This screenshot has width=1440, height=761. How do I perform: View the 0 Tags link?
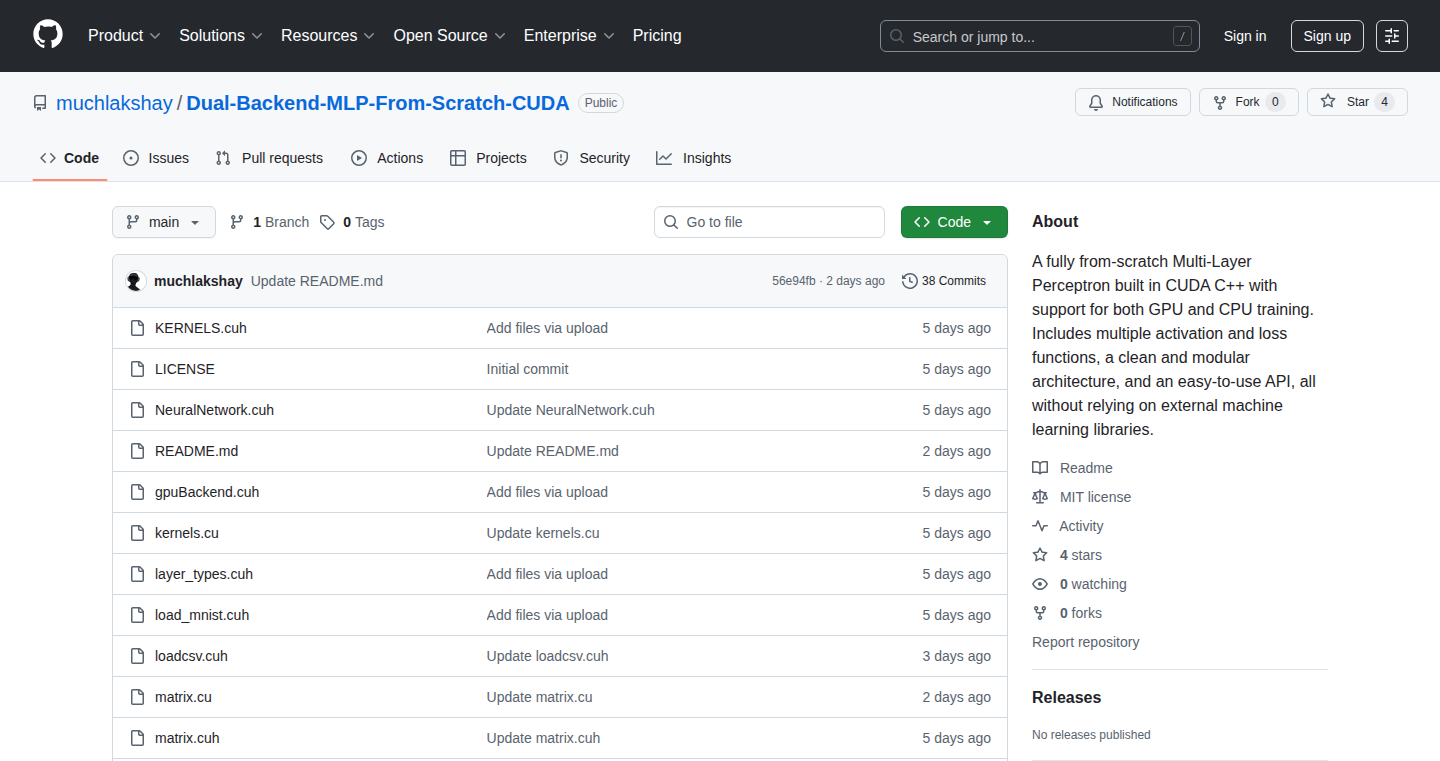tap(352, 222)
